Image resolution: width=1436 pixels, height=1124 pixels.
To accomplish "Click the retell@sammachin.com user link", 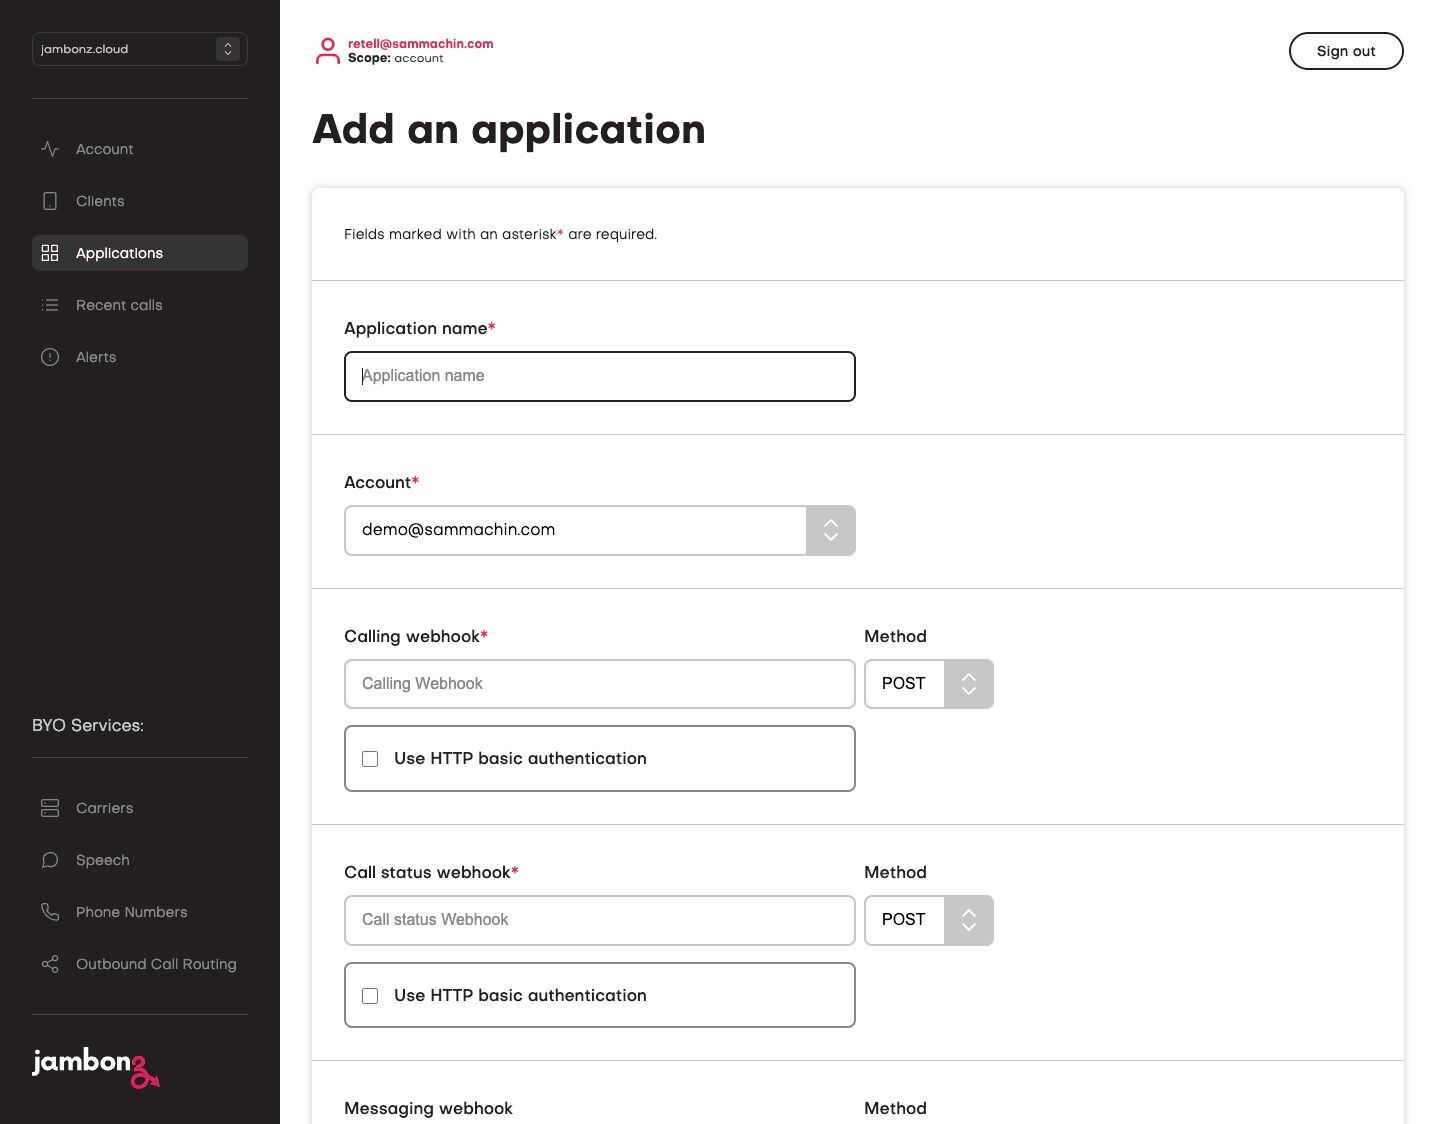I will pyautogui.click(x=420, y=43).
